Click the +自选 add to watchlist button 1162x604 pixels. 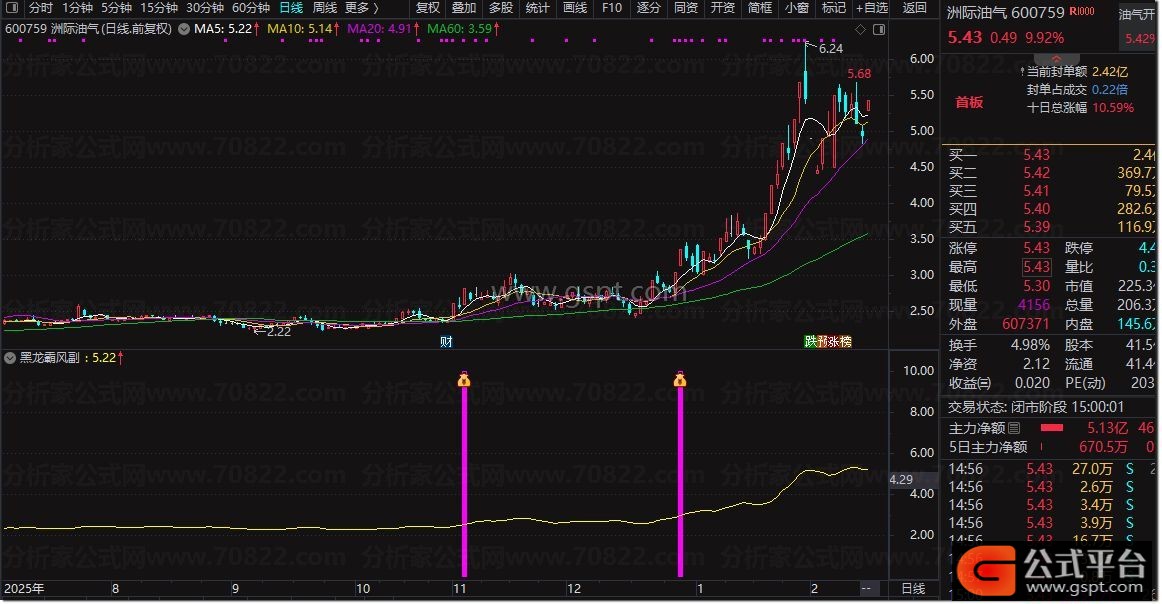coord(871,8)
